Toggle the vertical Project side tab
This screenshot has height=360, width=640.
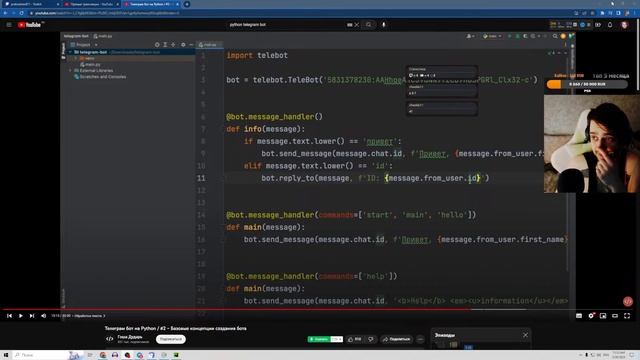(x=63, y=51)
